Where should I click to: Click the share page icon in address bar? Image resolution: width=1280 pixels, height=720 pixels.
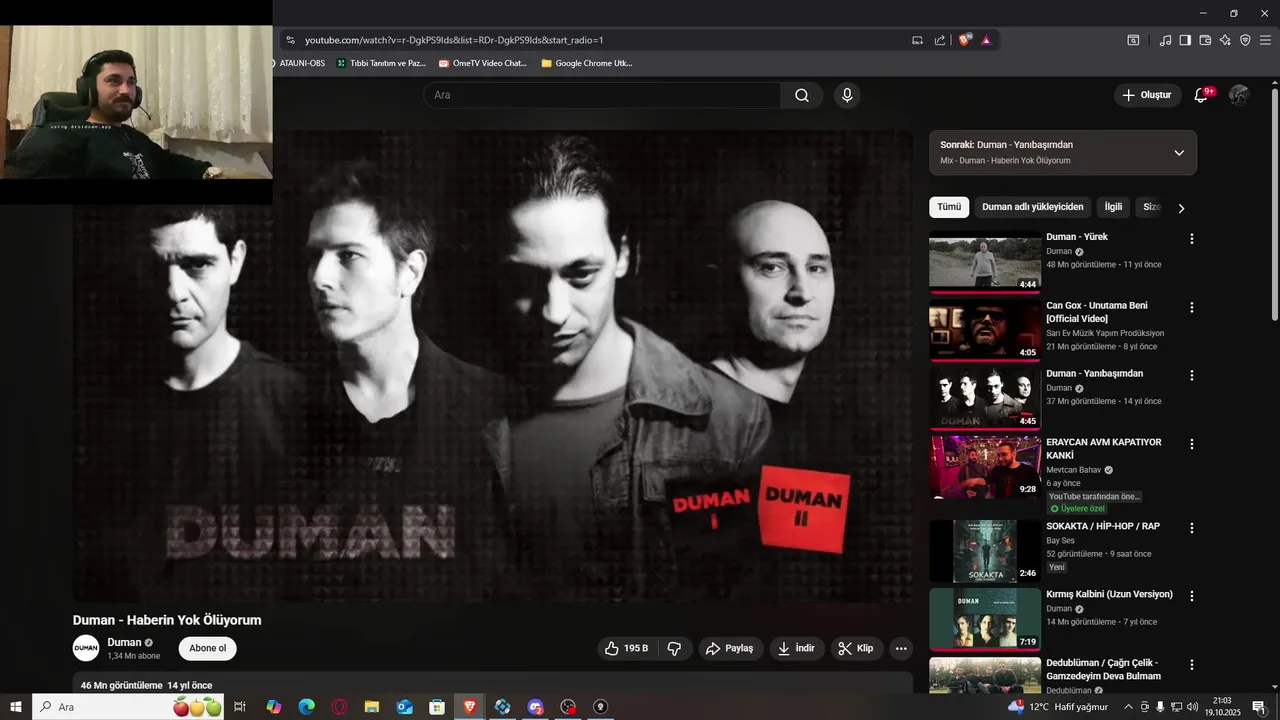[940, 40]
